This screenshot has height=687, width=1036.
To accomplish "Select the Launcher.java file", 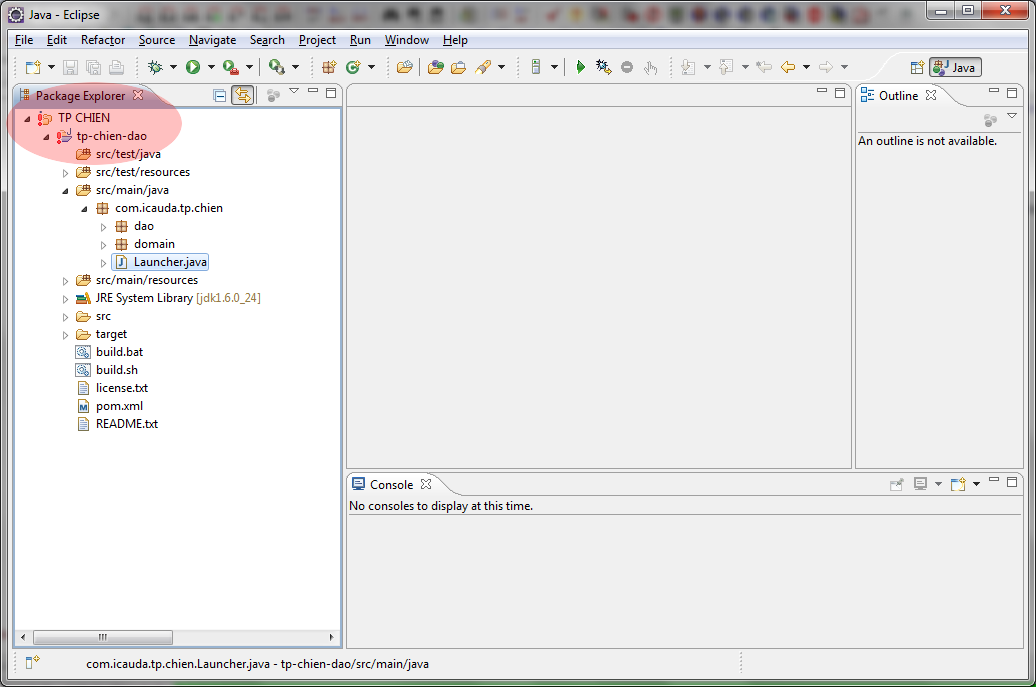I will [170, 262].
